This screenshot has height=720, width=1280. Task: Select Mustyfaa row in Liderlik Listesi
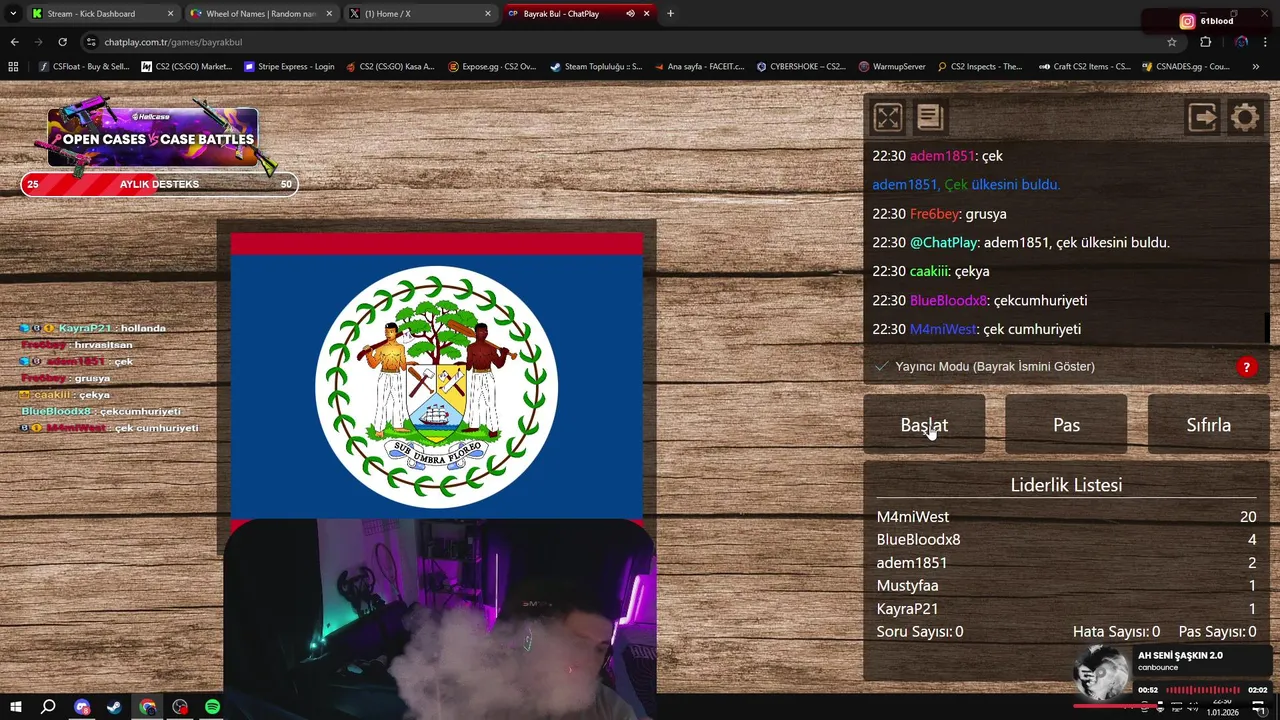pyautogui.click(x=1066, y=586)
